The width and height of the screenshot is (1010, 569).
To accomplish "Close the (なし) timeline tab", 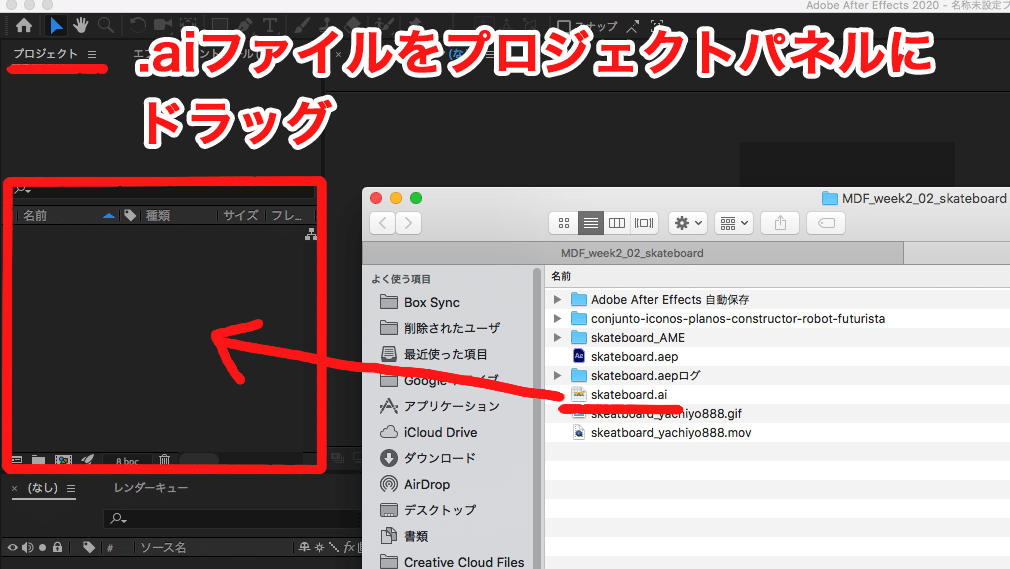I will (x=14, y=488).
